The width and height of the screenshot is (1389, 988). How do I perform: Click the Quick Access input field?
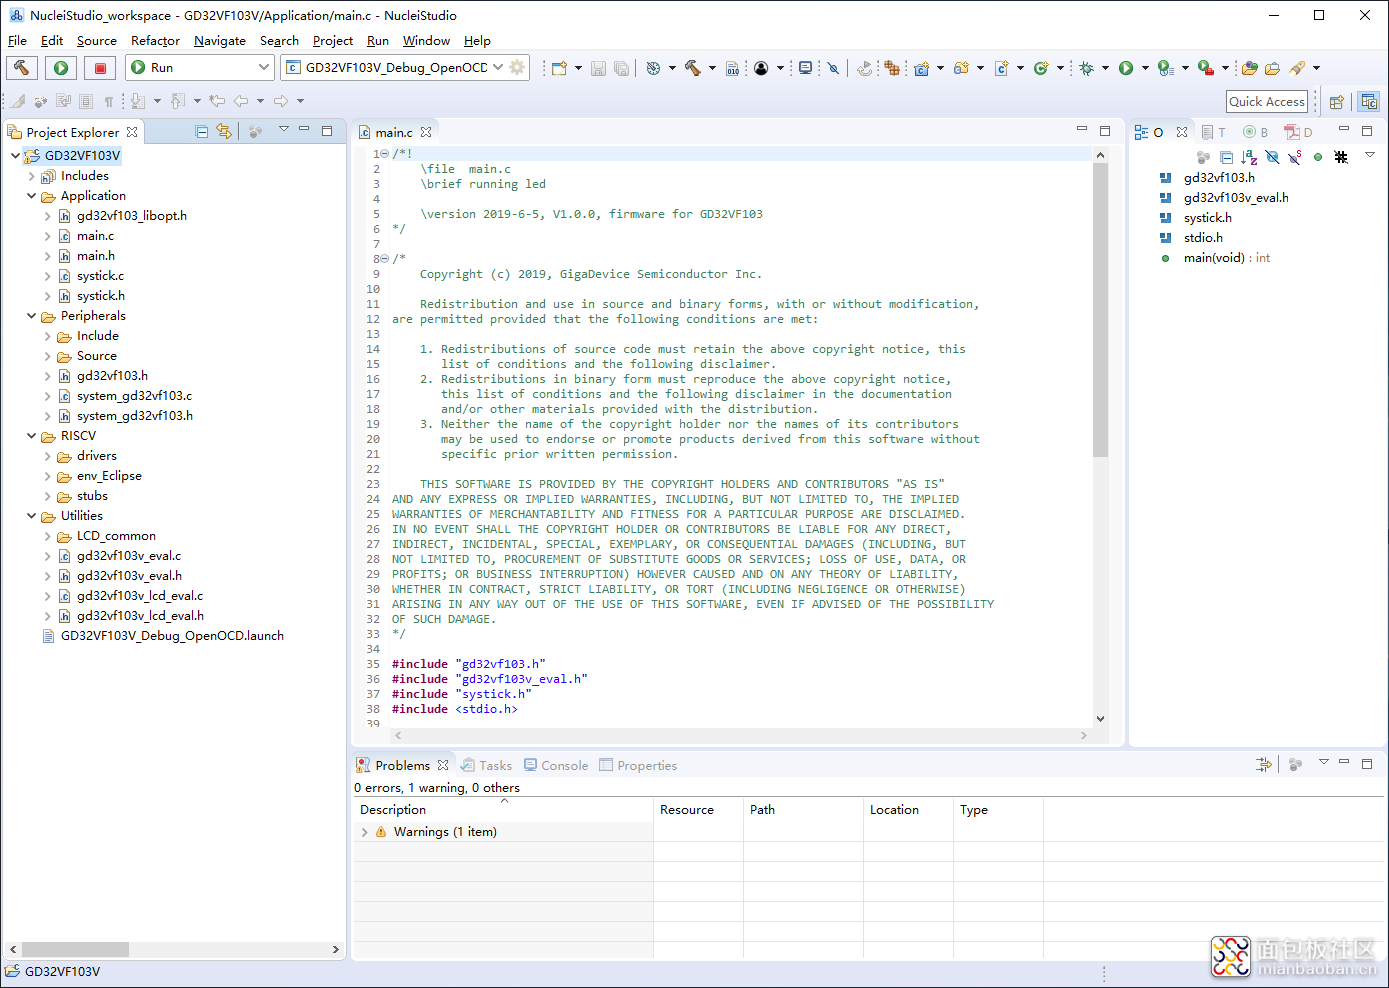[x=1267, y=101]
